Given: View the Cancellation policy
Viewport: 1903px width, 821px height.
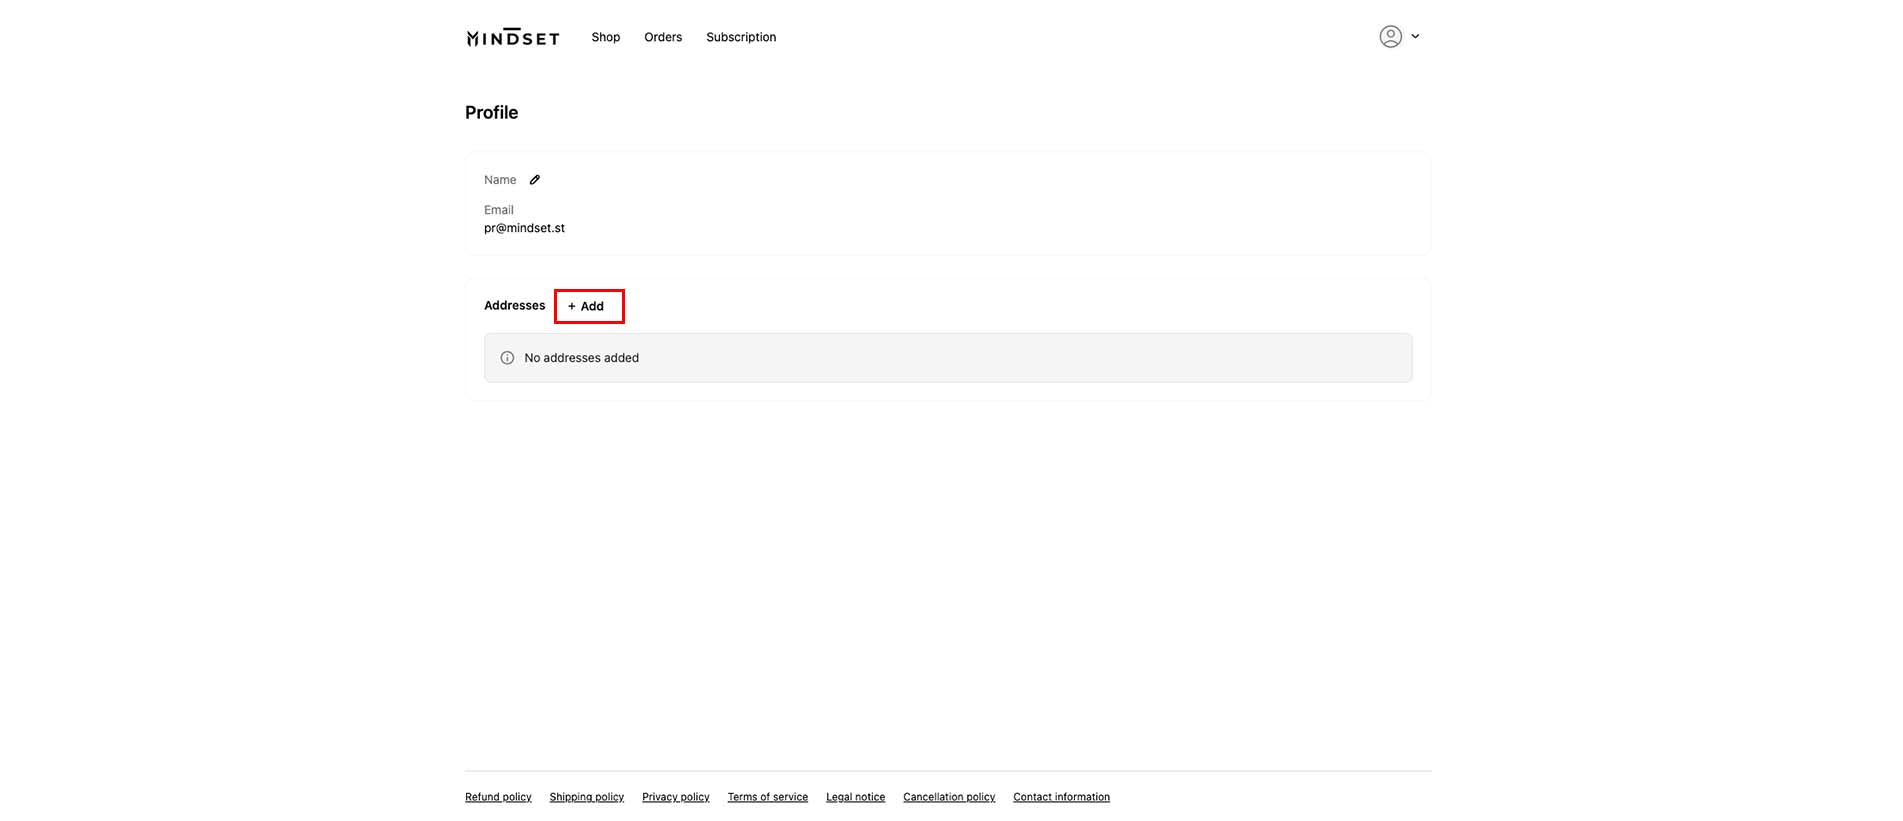Looking at the screenshot, I should (x=949, y=797).
